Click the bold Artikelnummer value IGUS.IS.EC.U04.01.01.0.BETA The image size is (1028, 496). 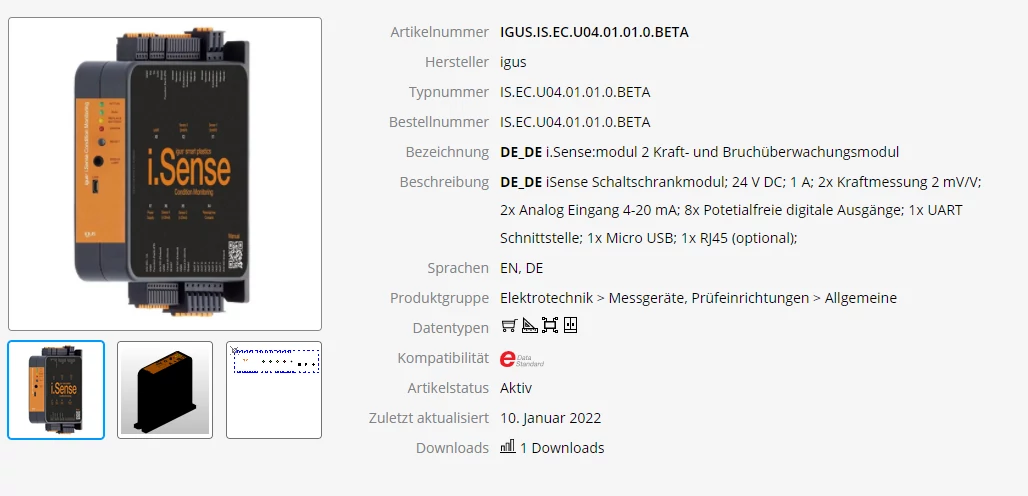point(594,32)
